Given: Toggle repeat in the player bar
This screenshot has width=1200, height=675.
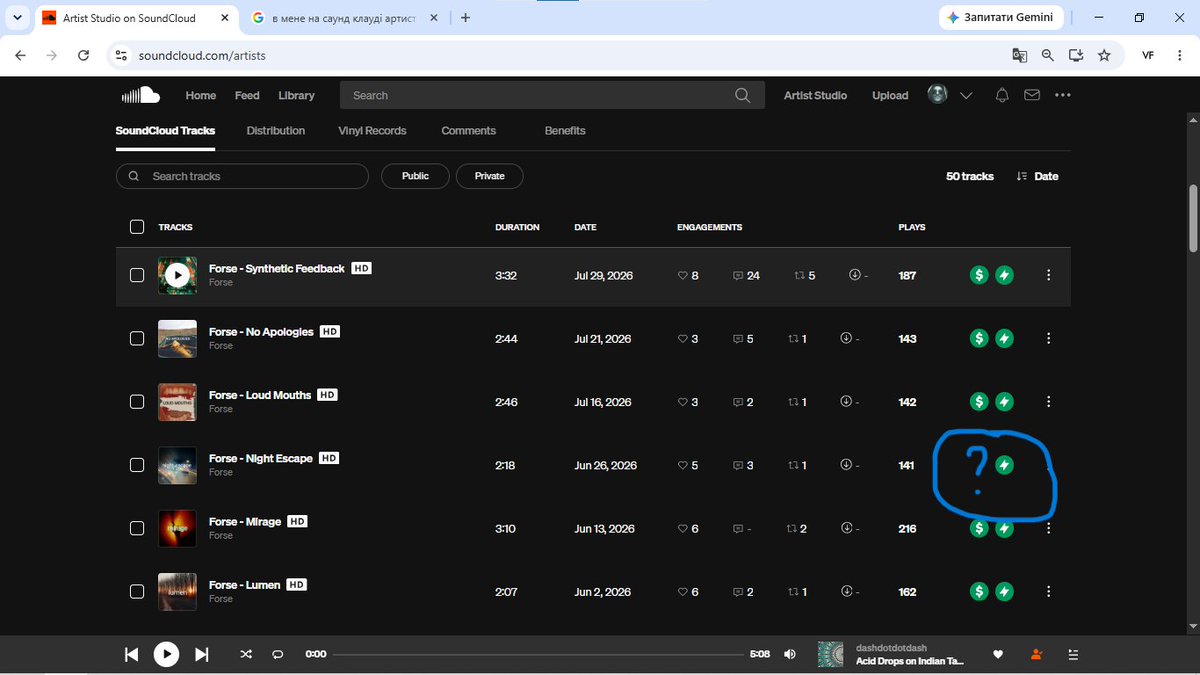Looking at the screenshot, I should click(x=278, y=654).
